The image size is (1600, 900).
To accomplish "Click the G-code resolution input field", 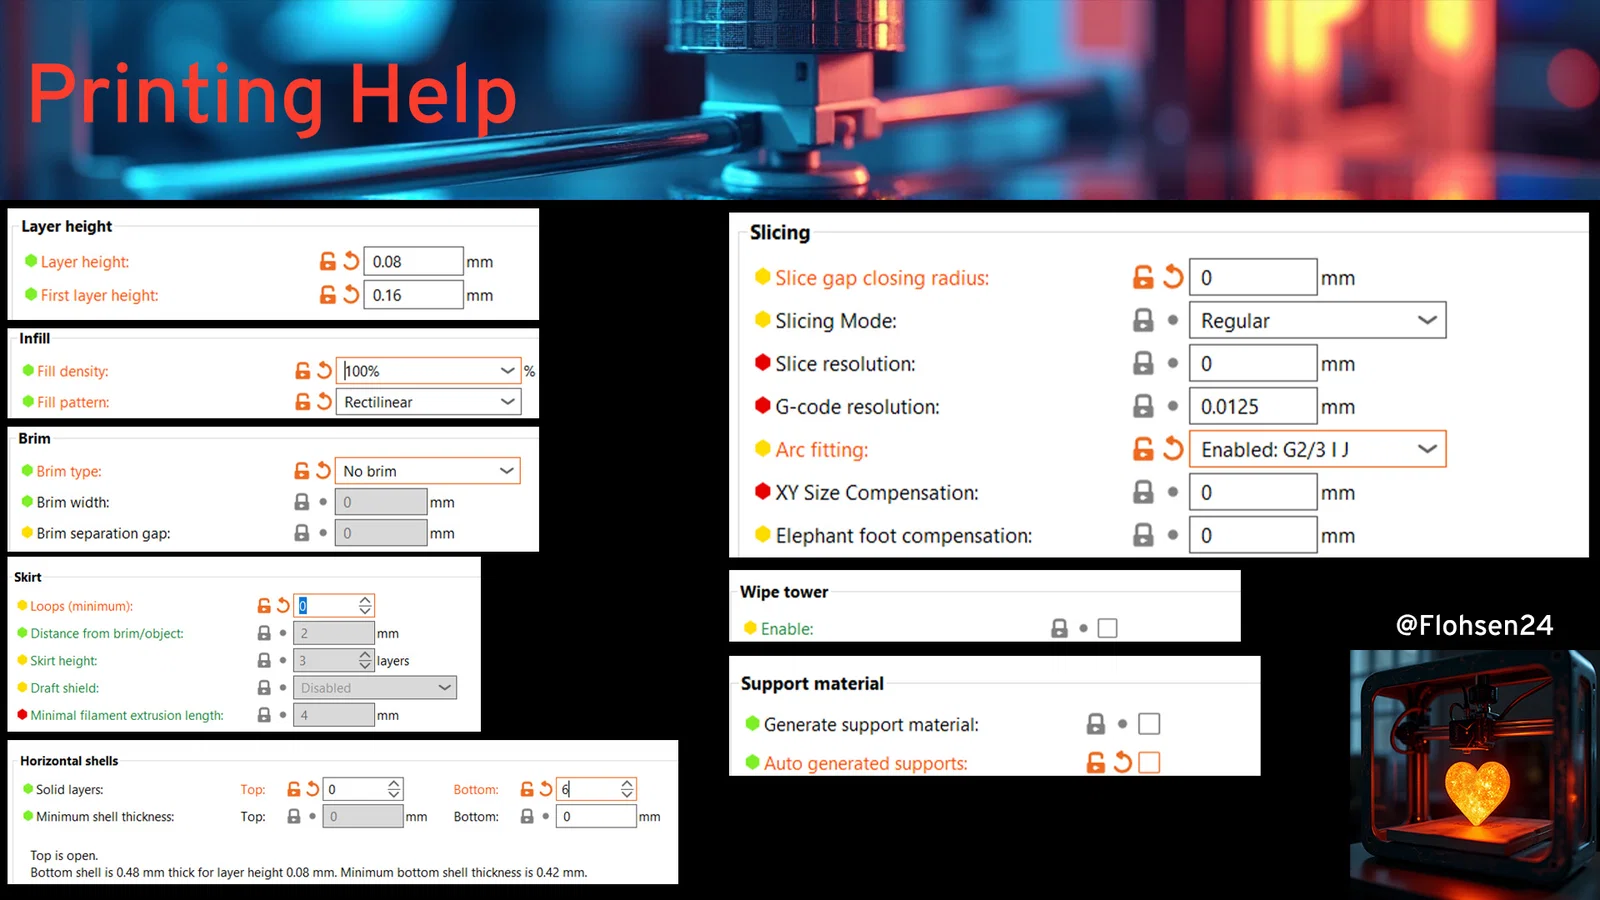I will pyautogui.click(x=1252, y=406).
